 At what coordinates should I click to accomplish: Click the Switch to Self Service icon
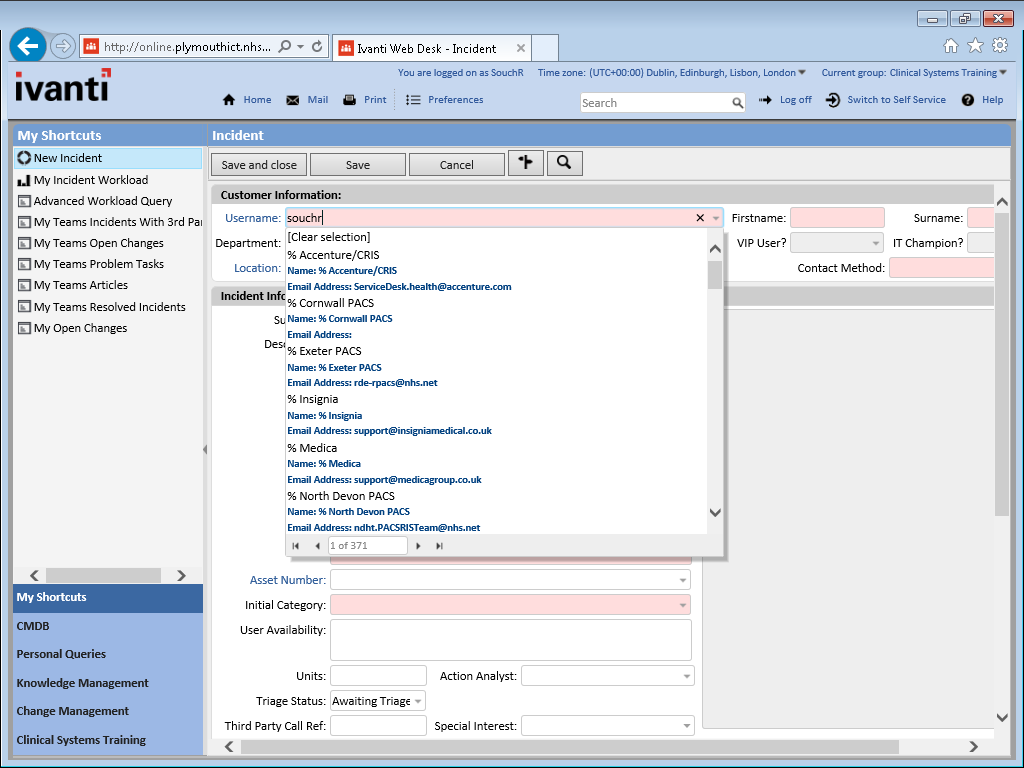[833, 100]
